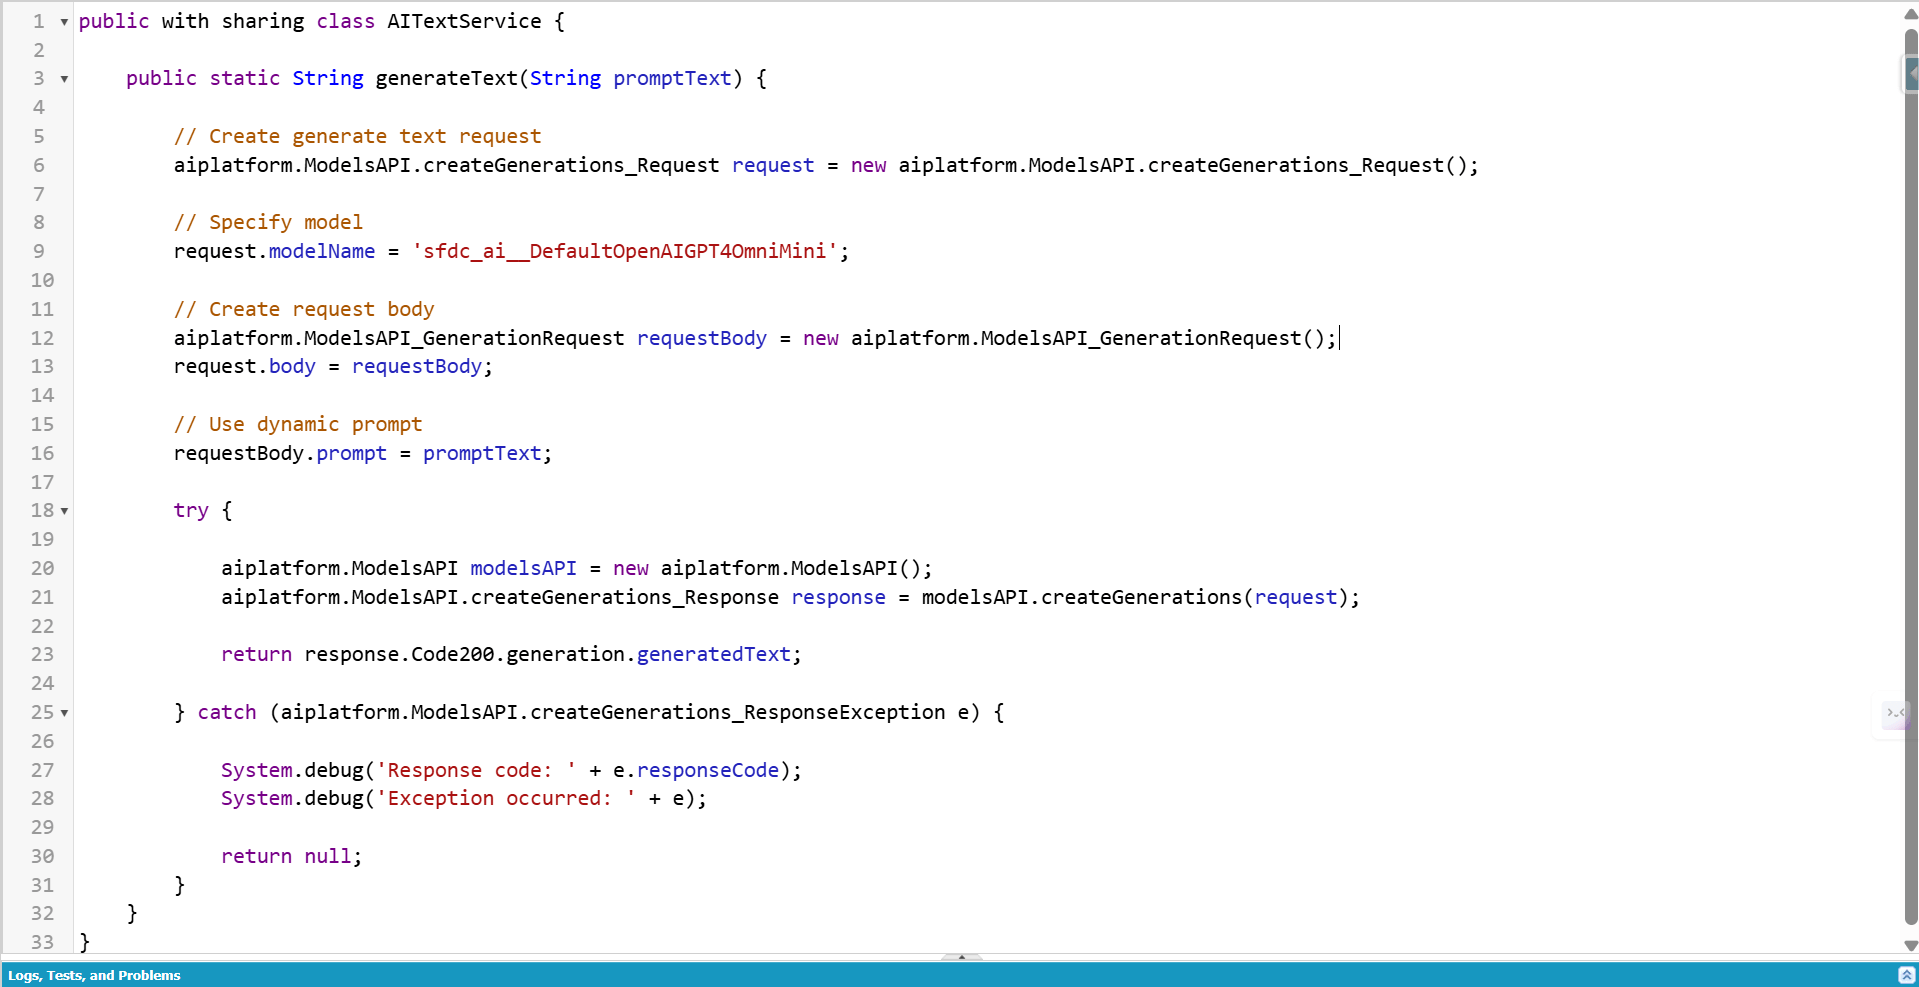Click the scrollbar up arrow

[1911, 14]
